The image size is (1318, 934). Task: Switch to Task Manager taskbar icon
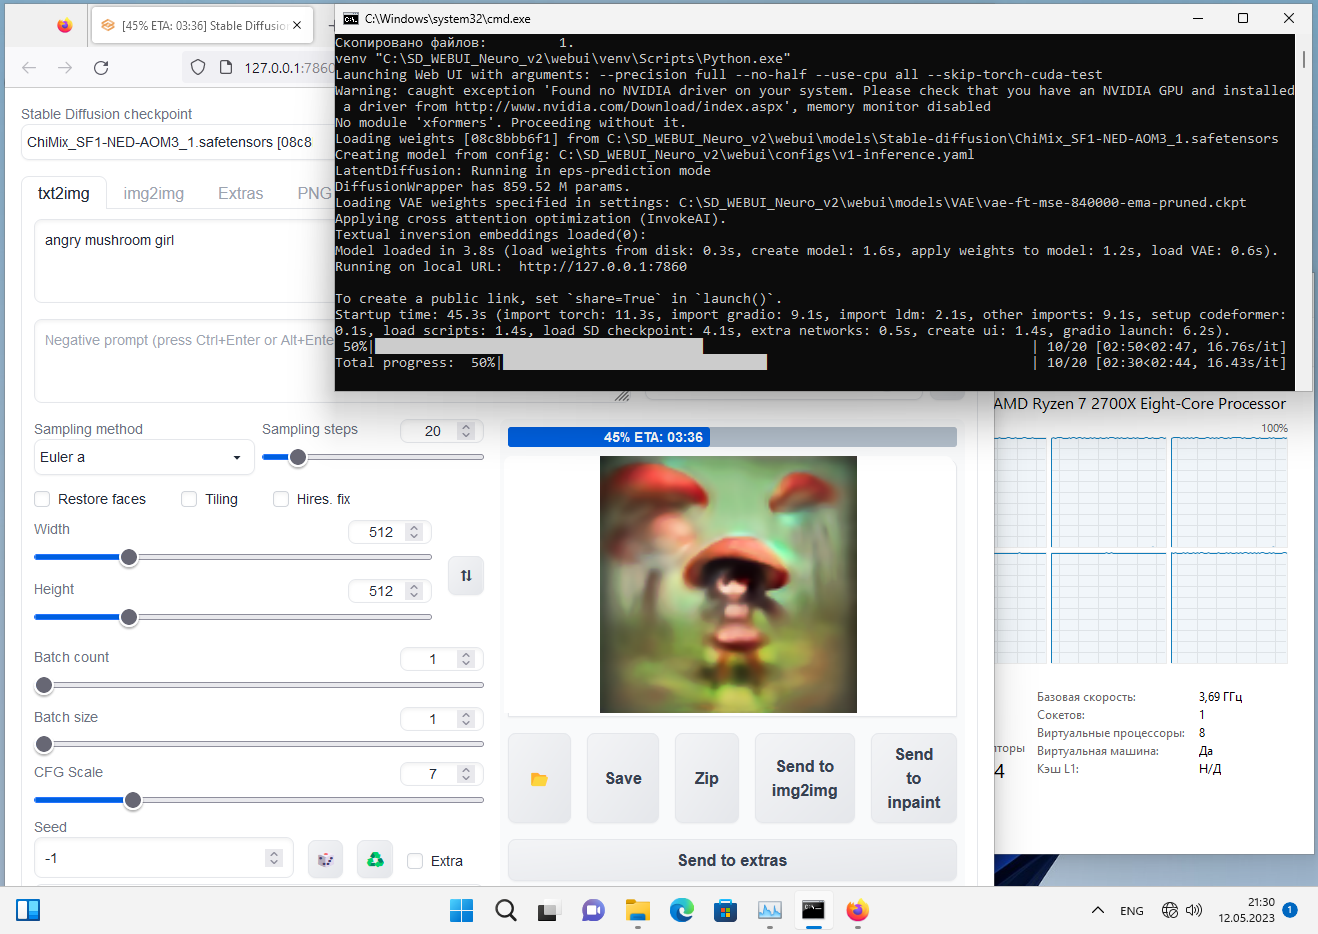coord(770,910)
